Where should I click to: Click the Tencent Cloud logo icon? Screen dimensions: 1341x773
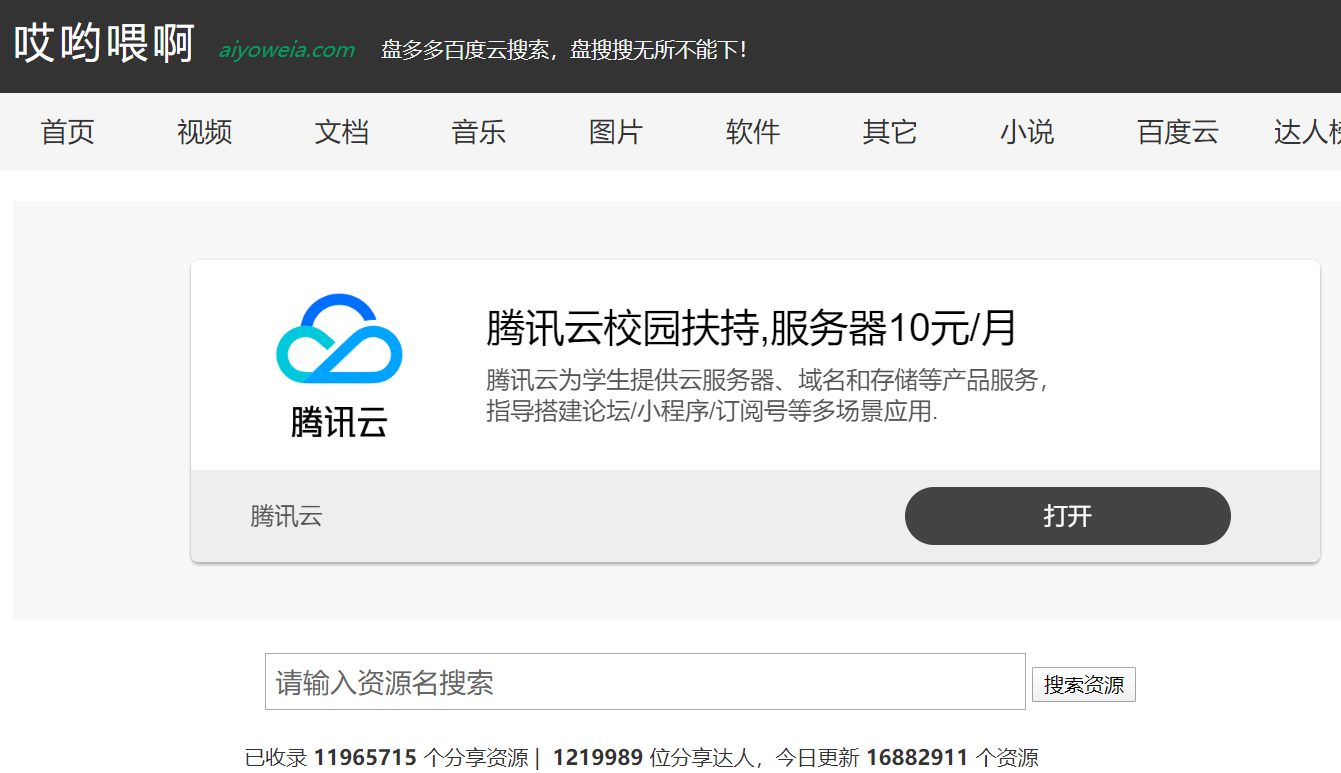[339, 338]
